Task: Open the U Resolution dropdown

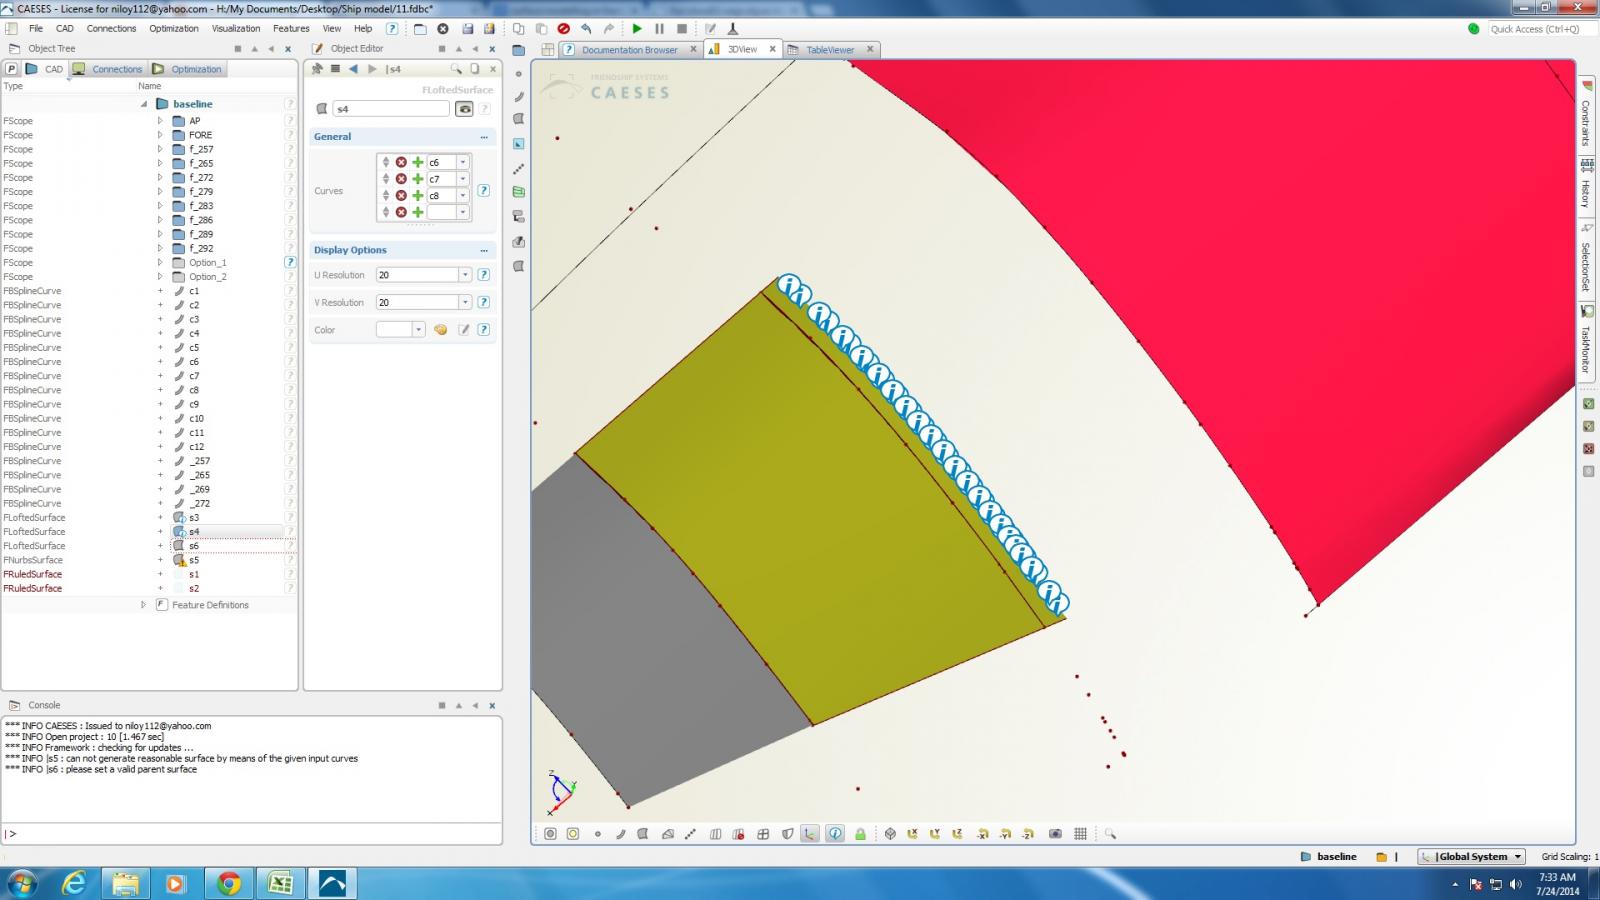Action: click(x=465, y=275)
